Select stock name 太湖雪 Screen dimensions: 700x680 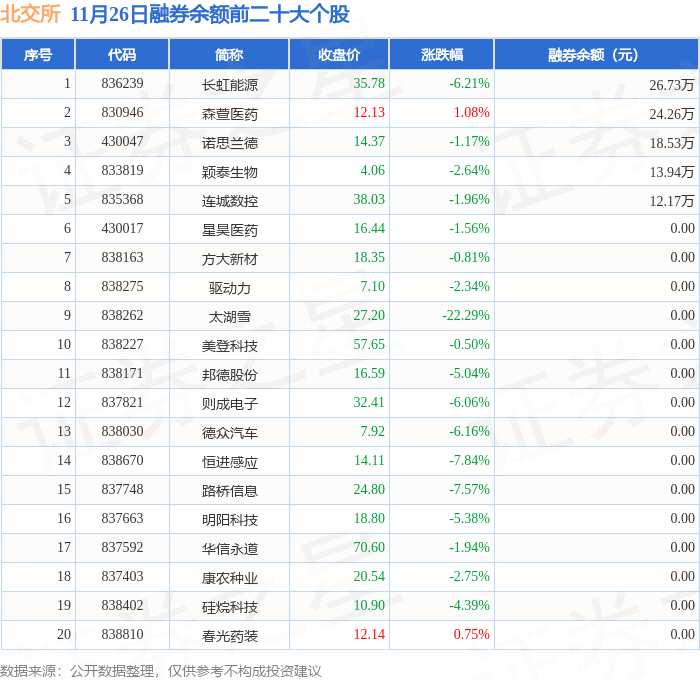pos(229,317)
